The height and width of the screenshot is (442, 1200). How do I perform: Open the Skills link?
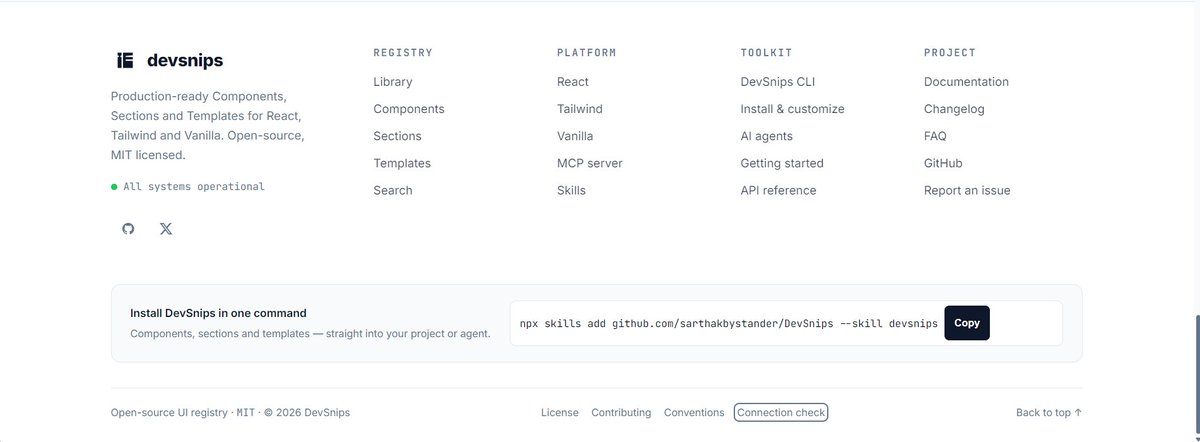click(572, 190)
